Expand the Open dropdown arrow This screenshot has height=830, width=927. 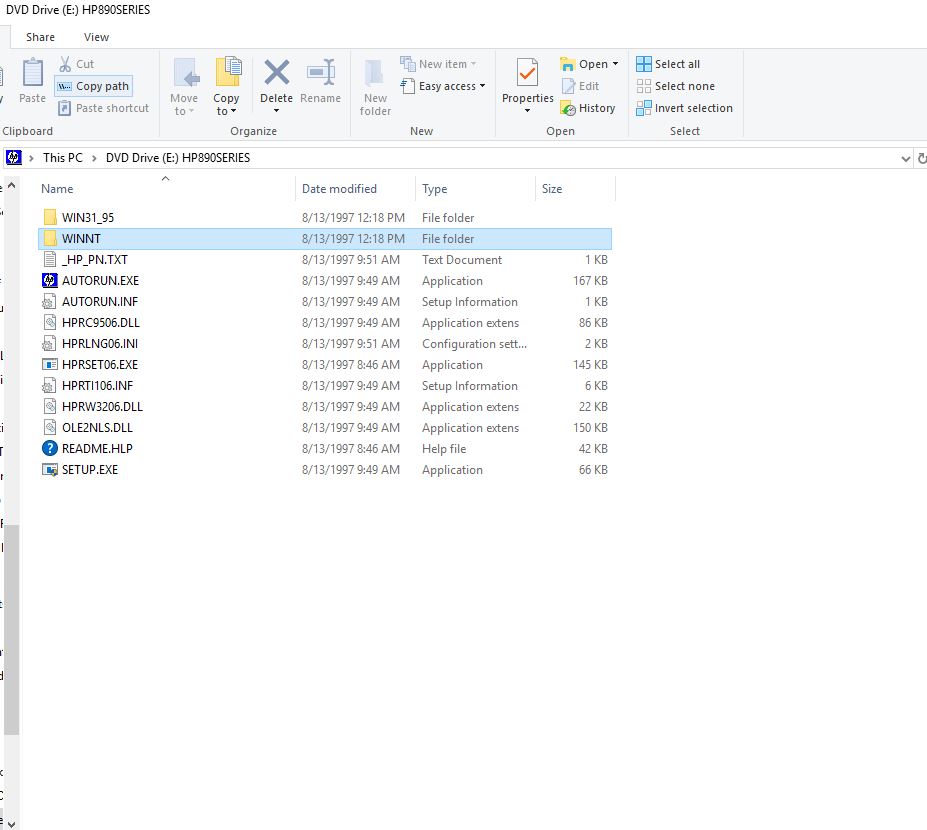coord(615,64)
